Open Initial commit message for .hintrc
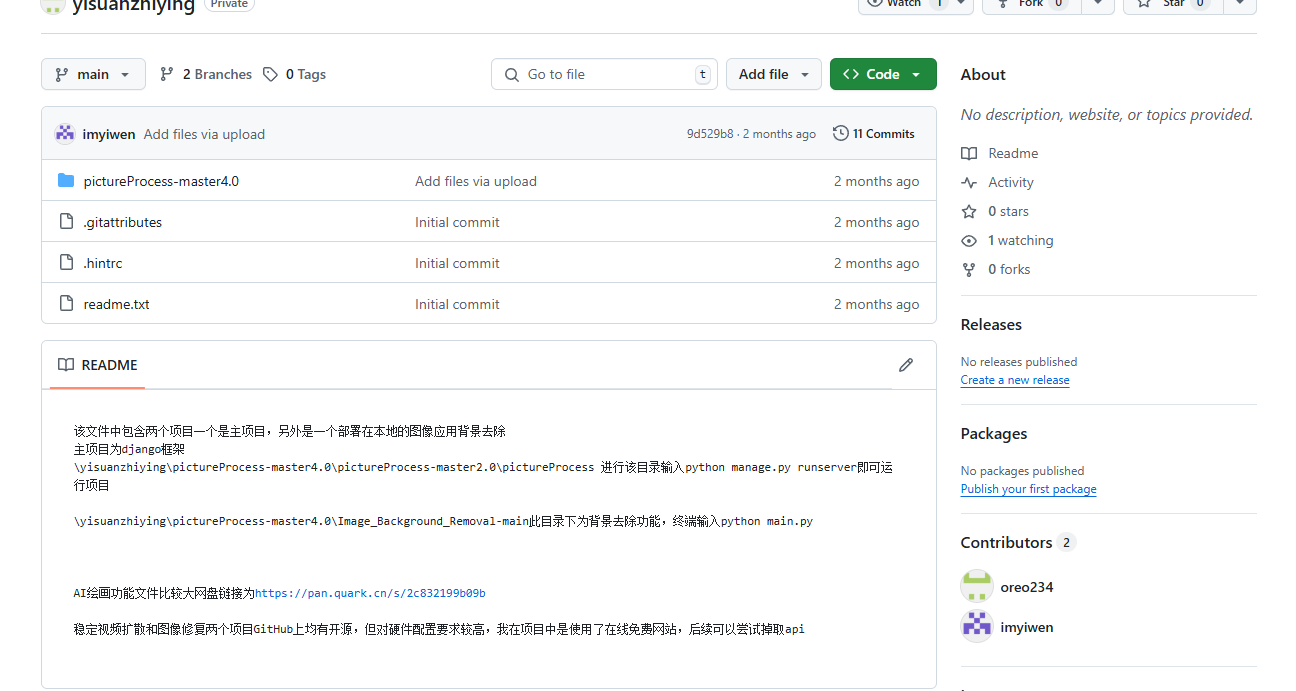The image size is (1296, 691). [x=457, y=263]
